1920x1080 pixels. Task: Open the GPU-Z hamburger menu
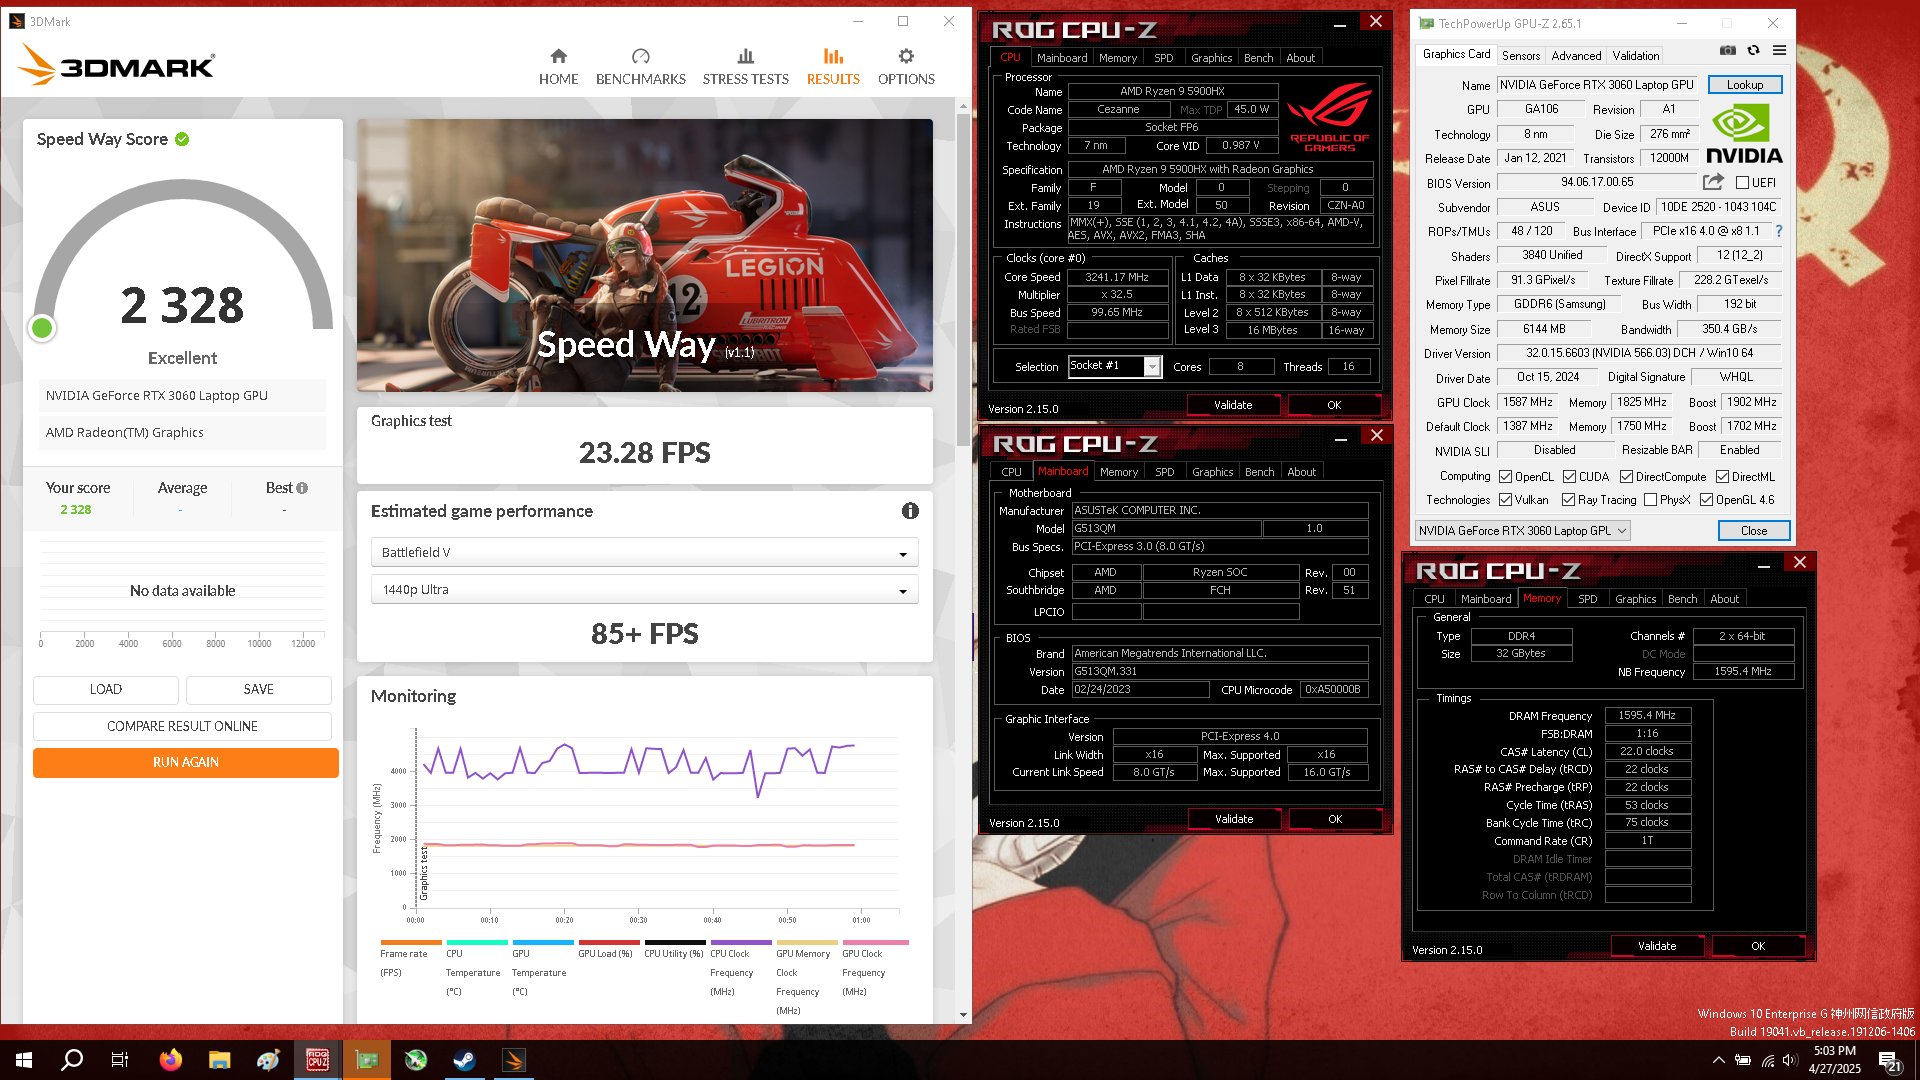(1779, 50)
